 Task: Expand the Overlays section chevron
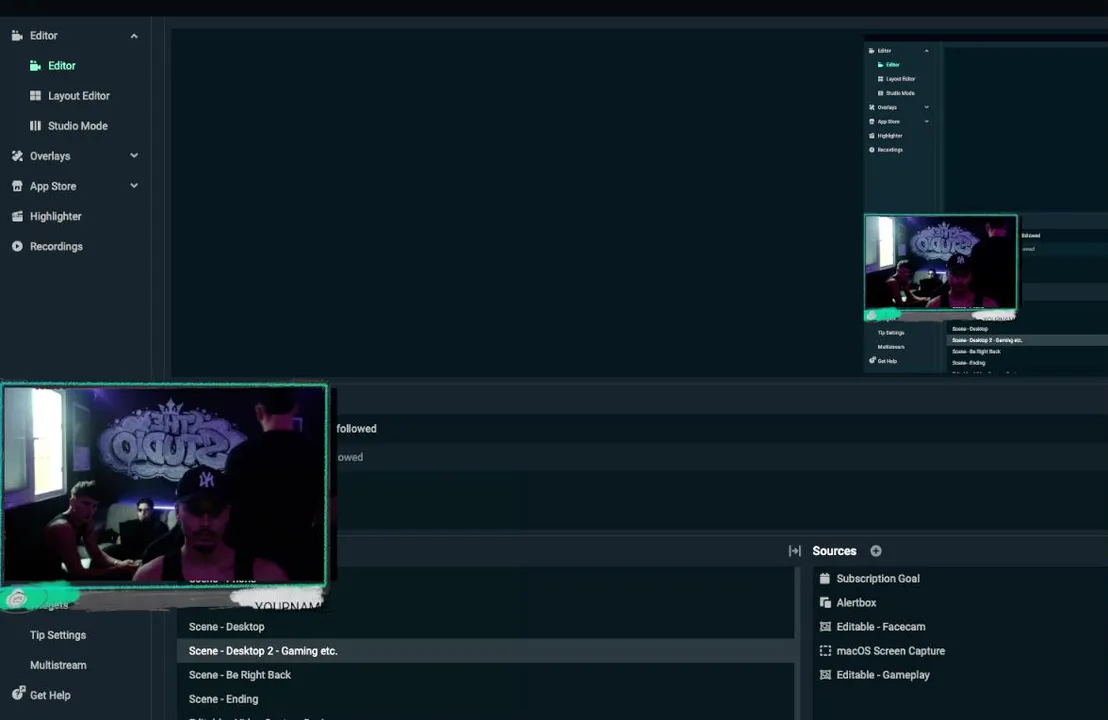(134, 155)
